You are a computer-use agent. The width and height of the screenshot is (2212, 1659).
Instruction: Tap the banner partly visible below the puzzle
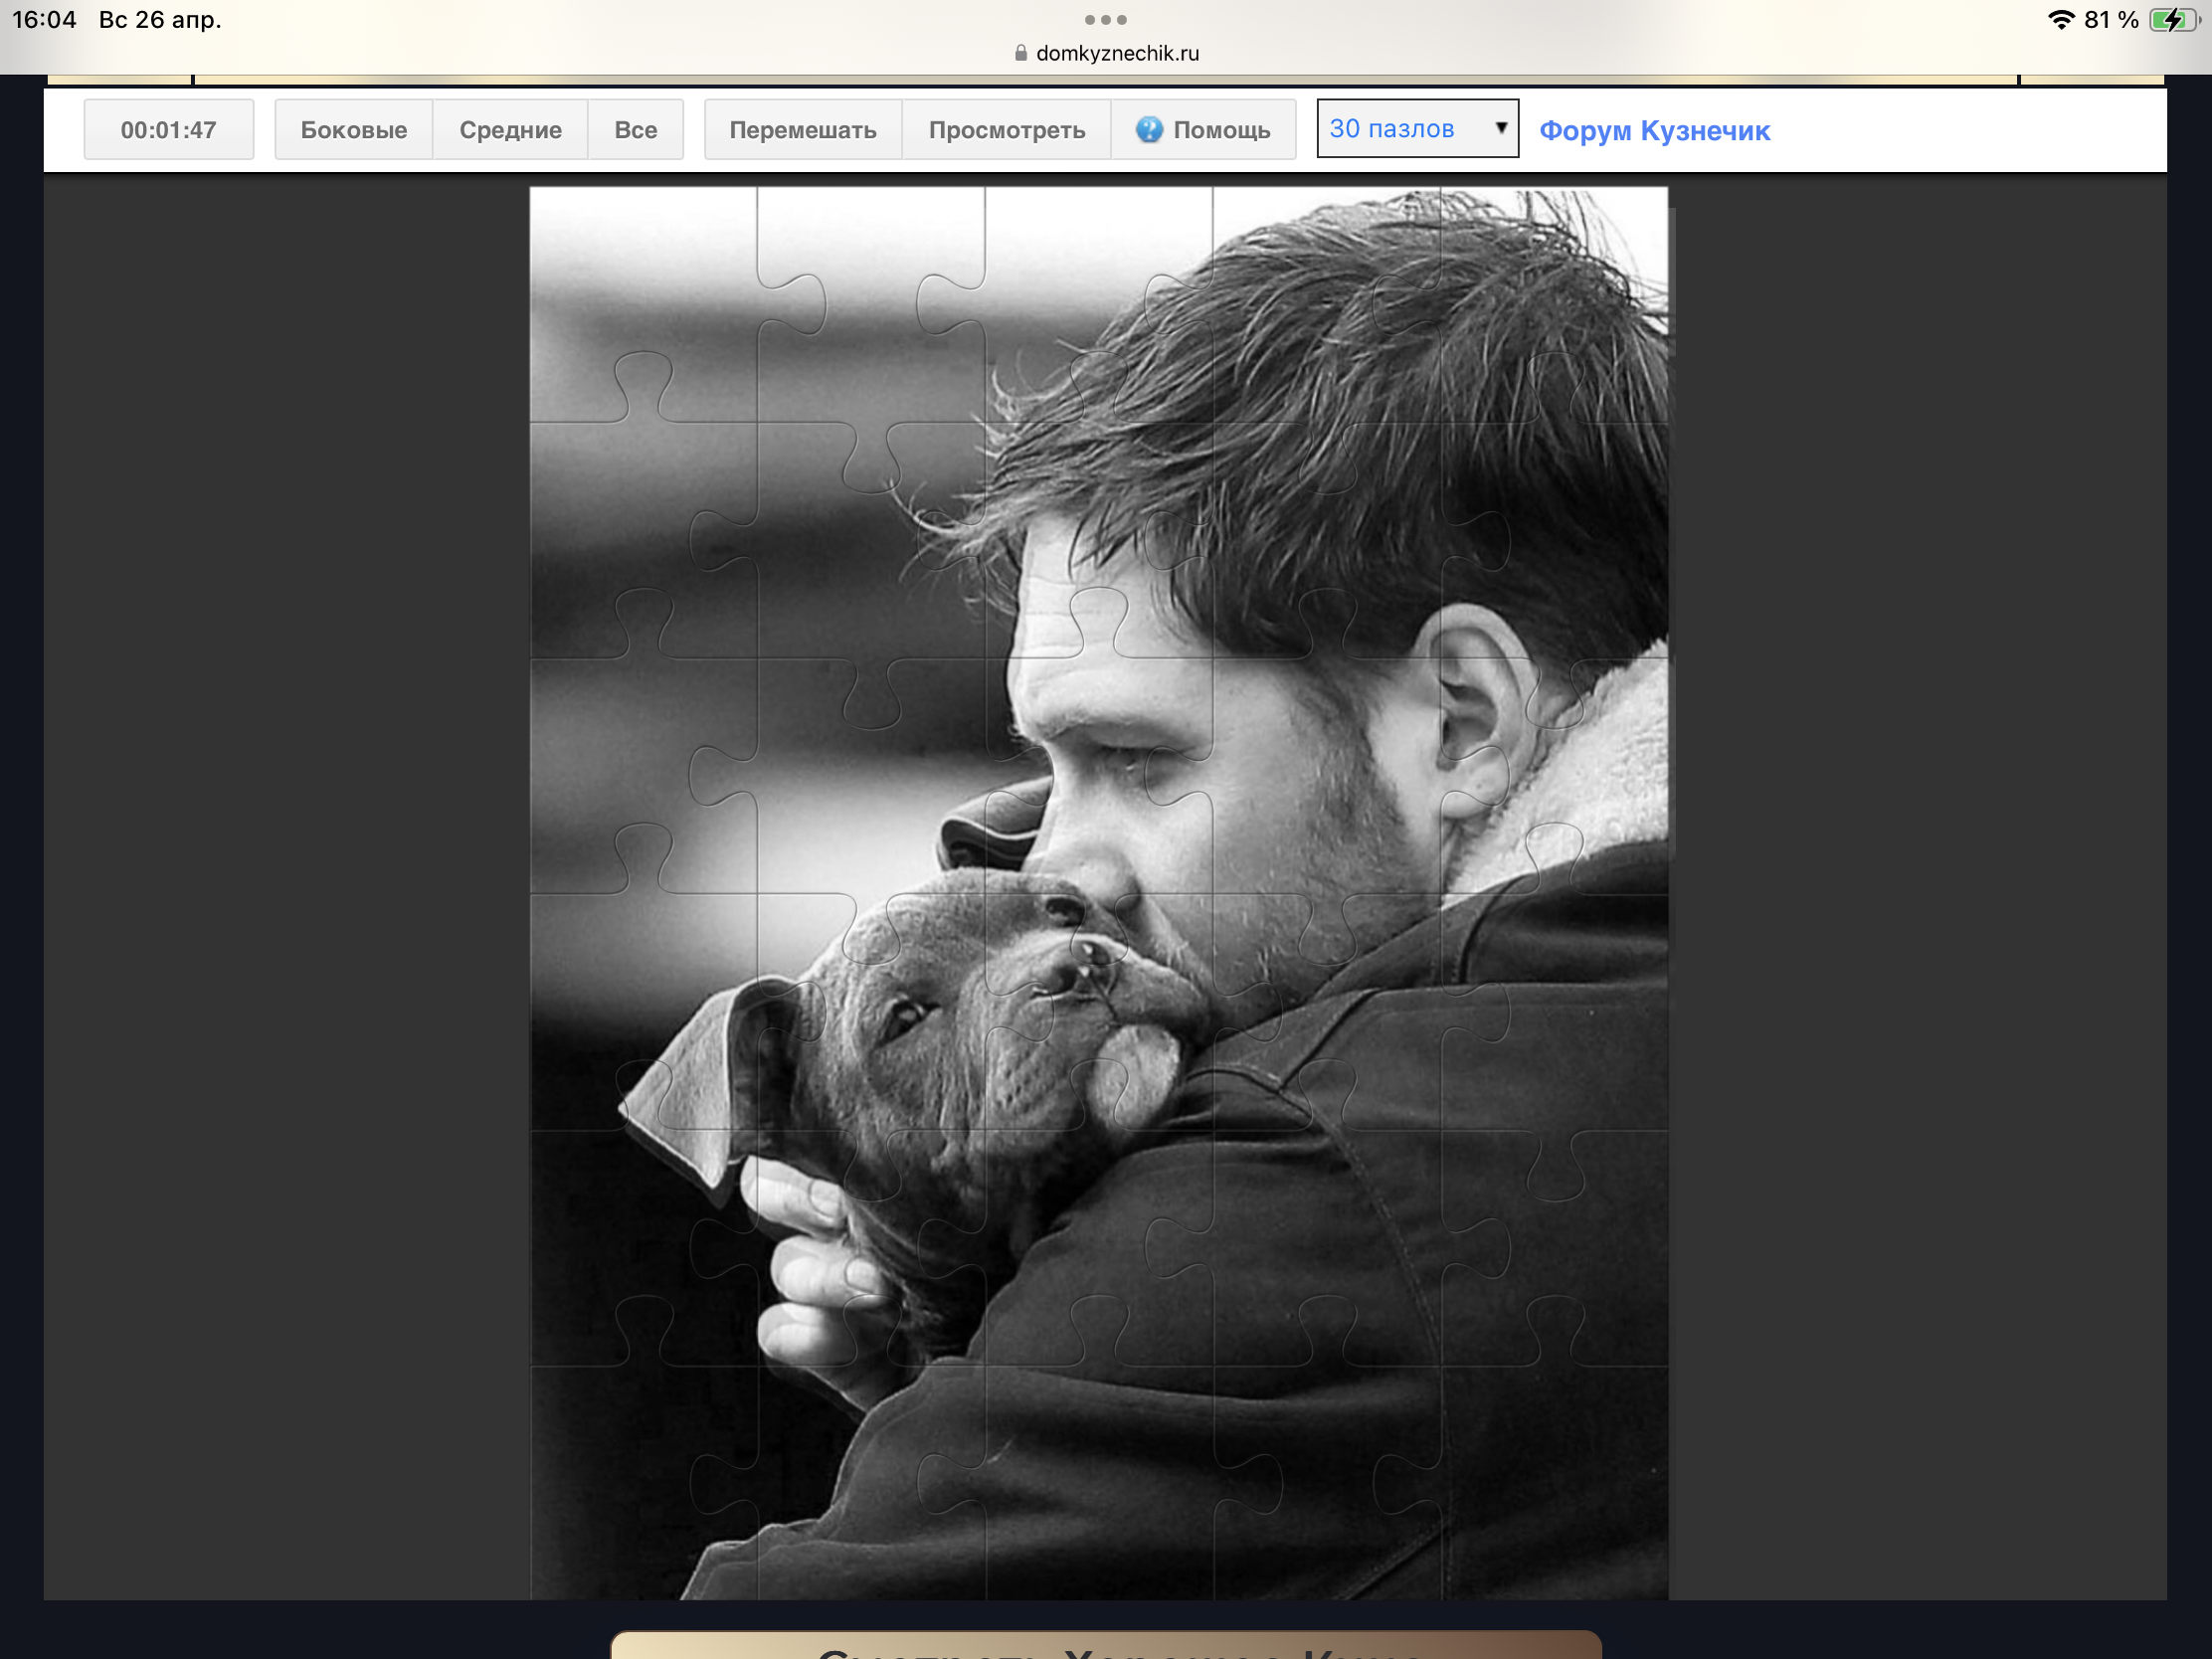point(1105,1644)
